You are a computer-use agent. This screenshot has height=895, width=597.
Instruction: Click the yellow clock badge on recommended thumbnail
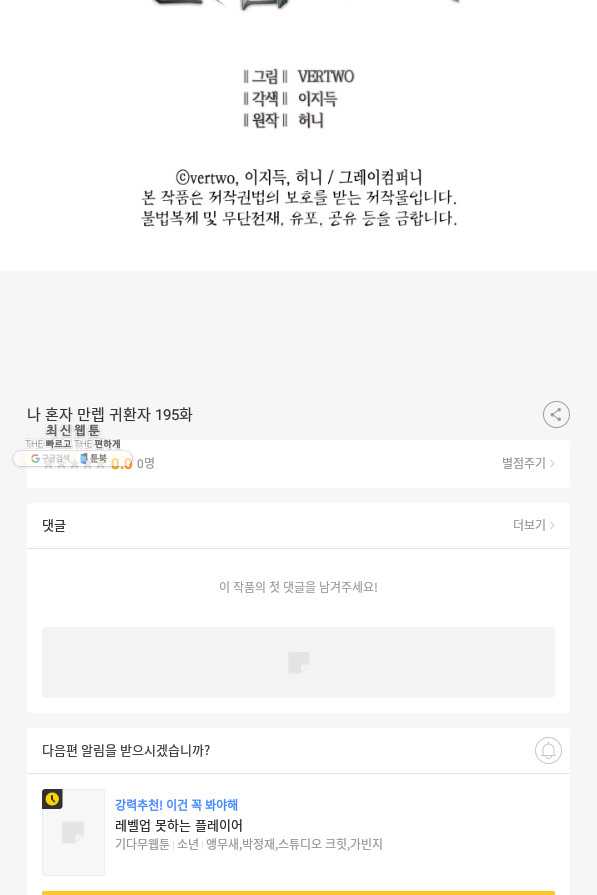tap(52, 799)
